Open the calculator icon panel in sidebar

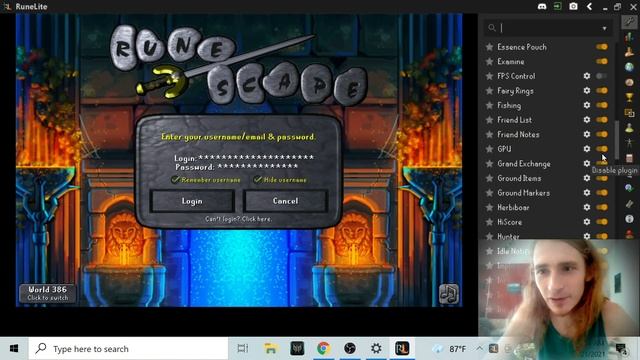(629, 158)
